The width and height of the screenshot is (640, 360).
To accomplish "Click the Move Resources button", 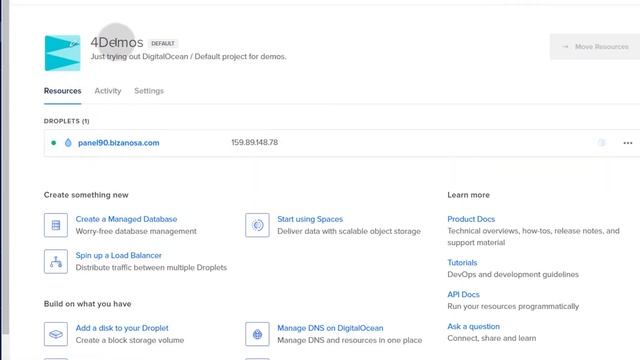I will (595, 47).
